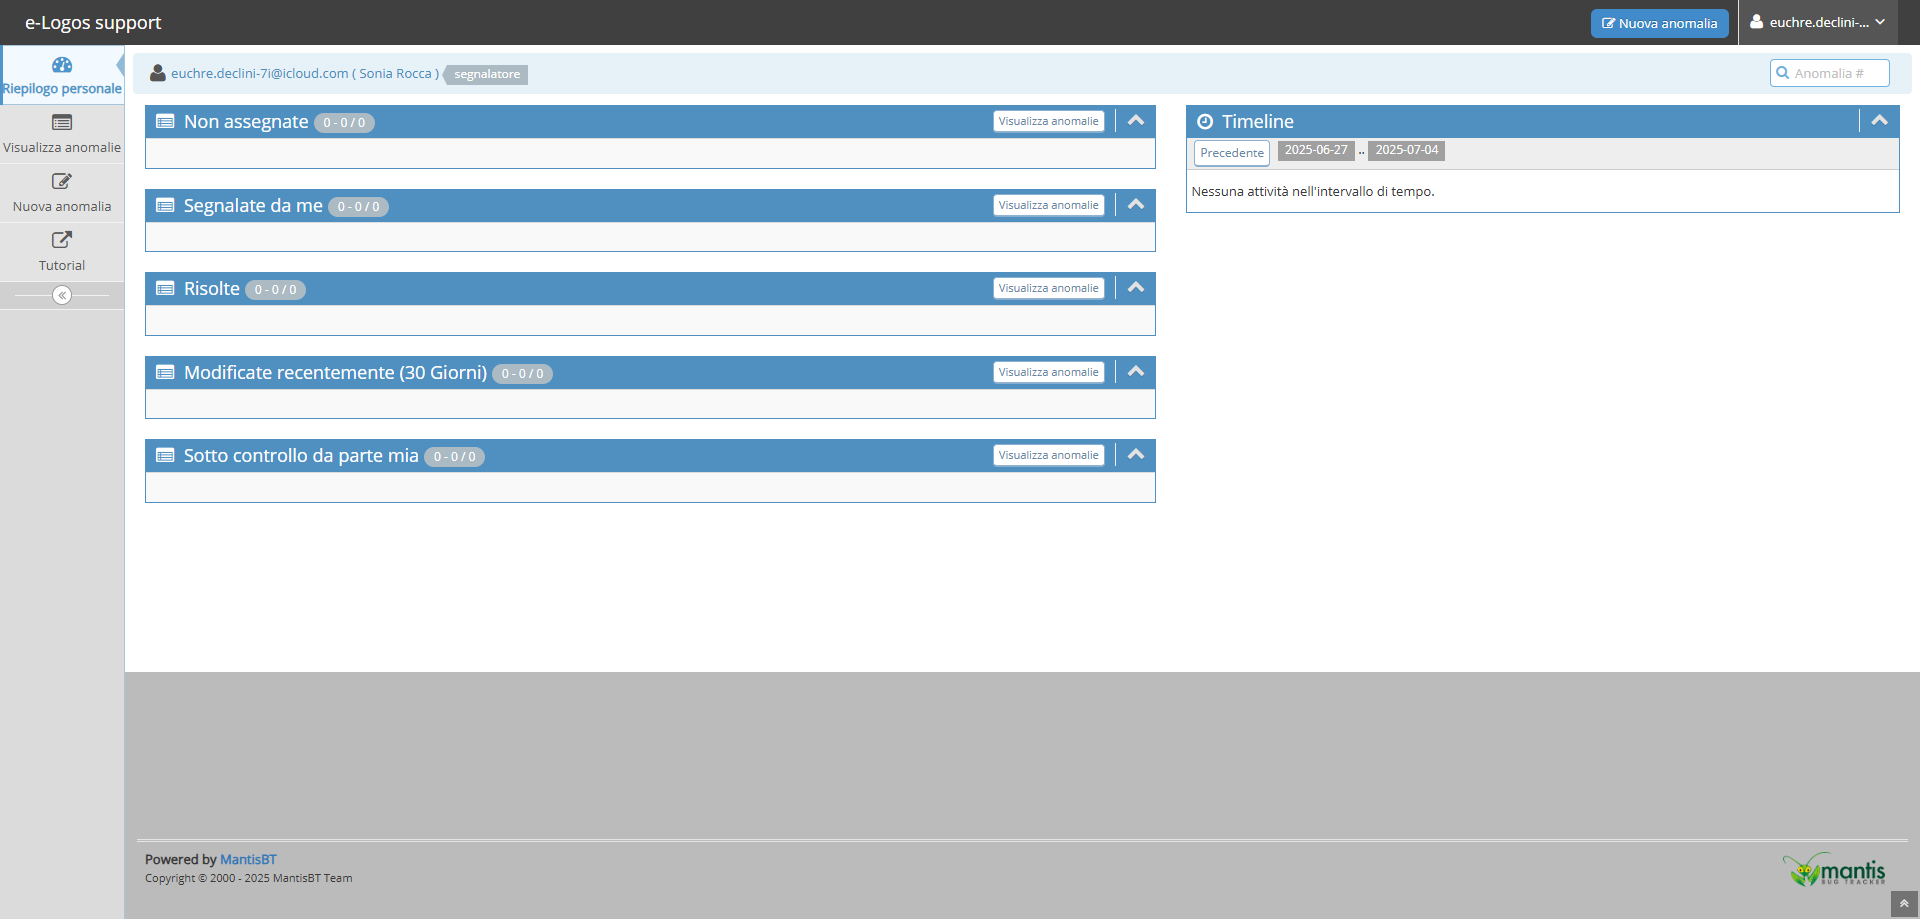Click the Timeline clock icon
Viewport: 1920px width, 919px height.
click(1205, 122)
